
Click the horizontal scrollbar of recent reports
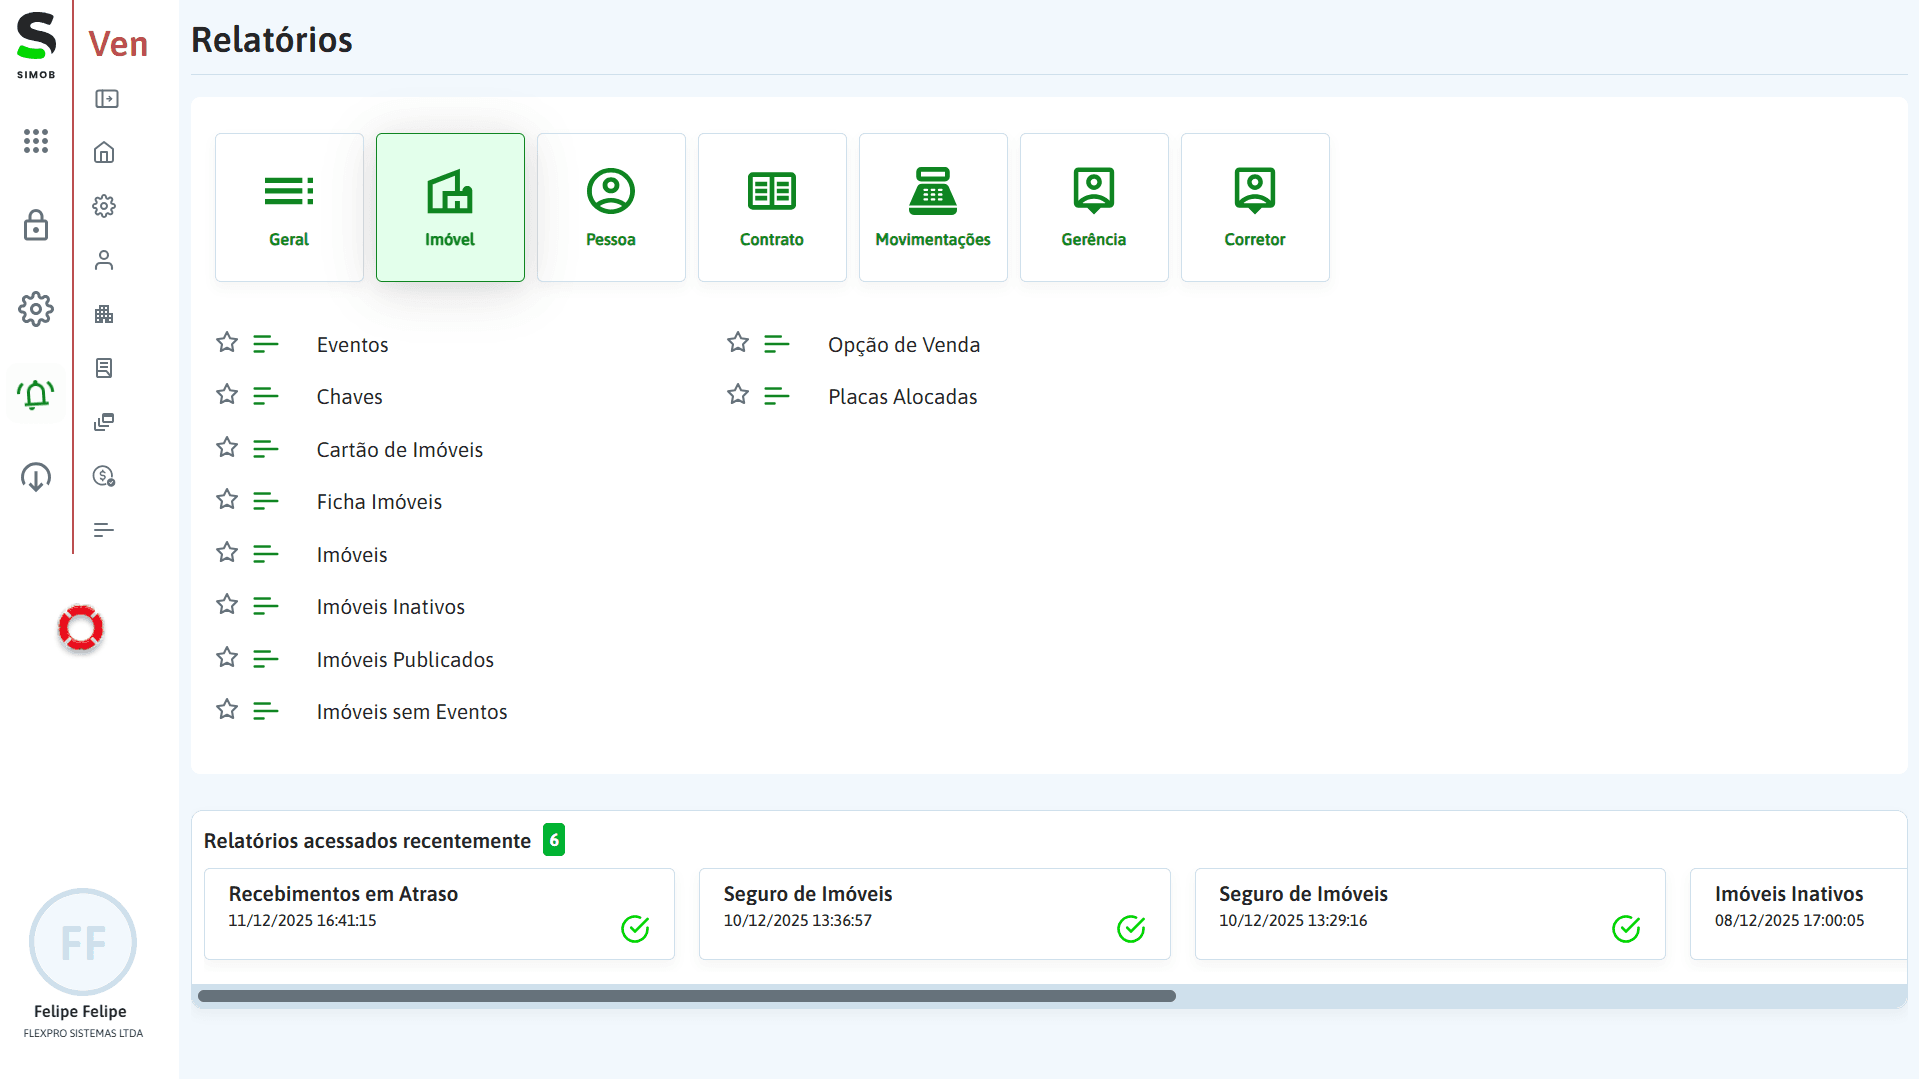[x=686, y=996]
